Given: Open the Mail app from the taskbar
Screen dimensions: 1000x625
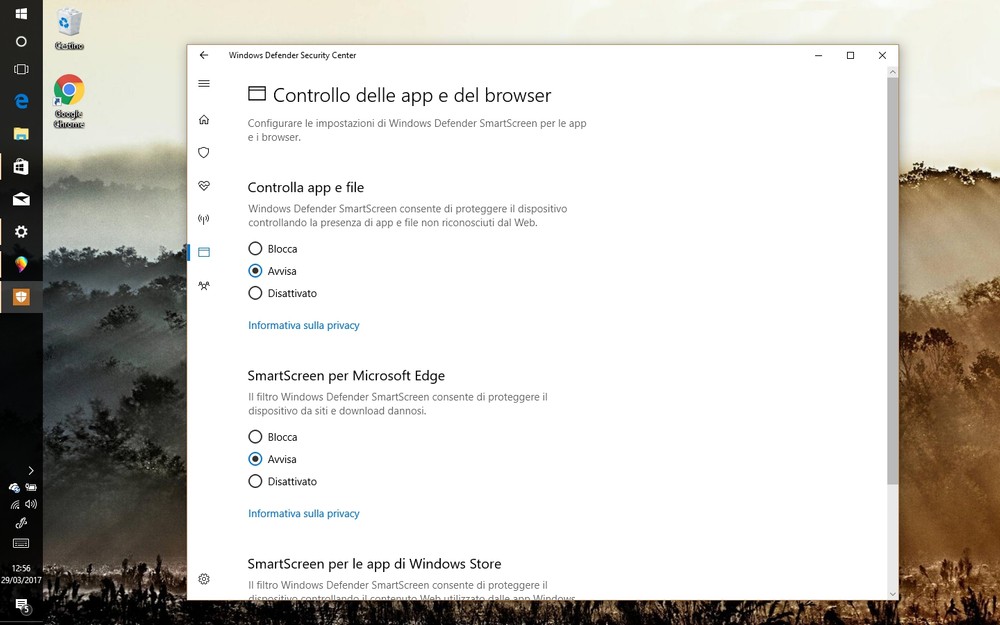Looking at the screenshot, I should (21, 200).
